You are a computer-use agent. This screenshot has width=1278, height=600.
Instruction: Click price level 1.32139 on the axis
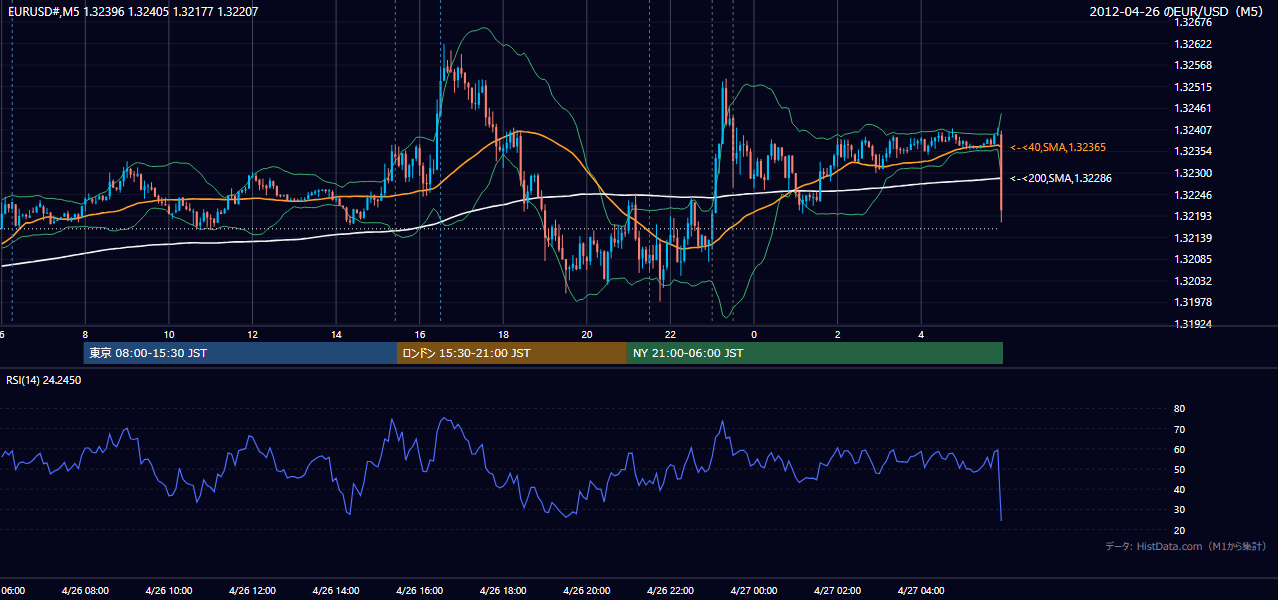[1194, 238]
